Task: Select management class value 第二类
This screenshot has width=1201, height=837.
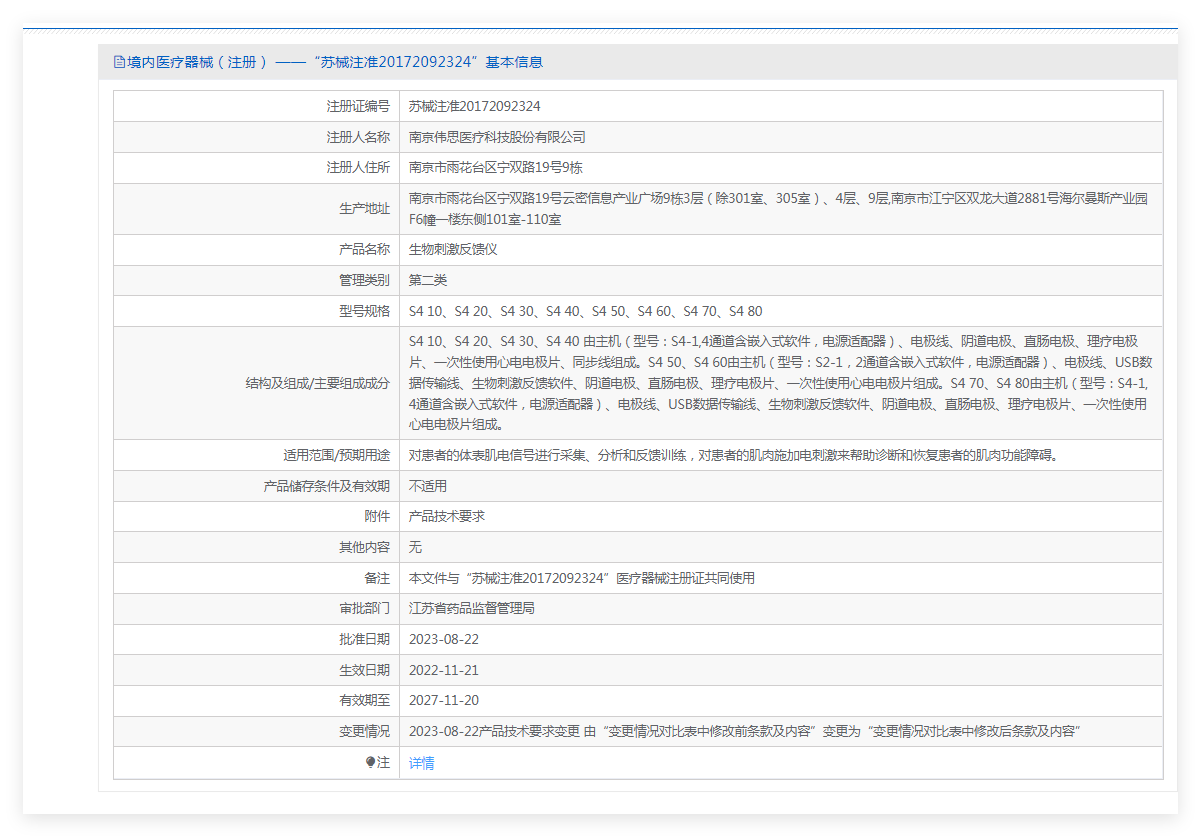Action: pos(428,281)
